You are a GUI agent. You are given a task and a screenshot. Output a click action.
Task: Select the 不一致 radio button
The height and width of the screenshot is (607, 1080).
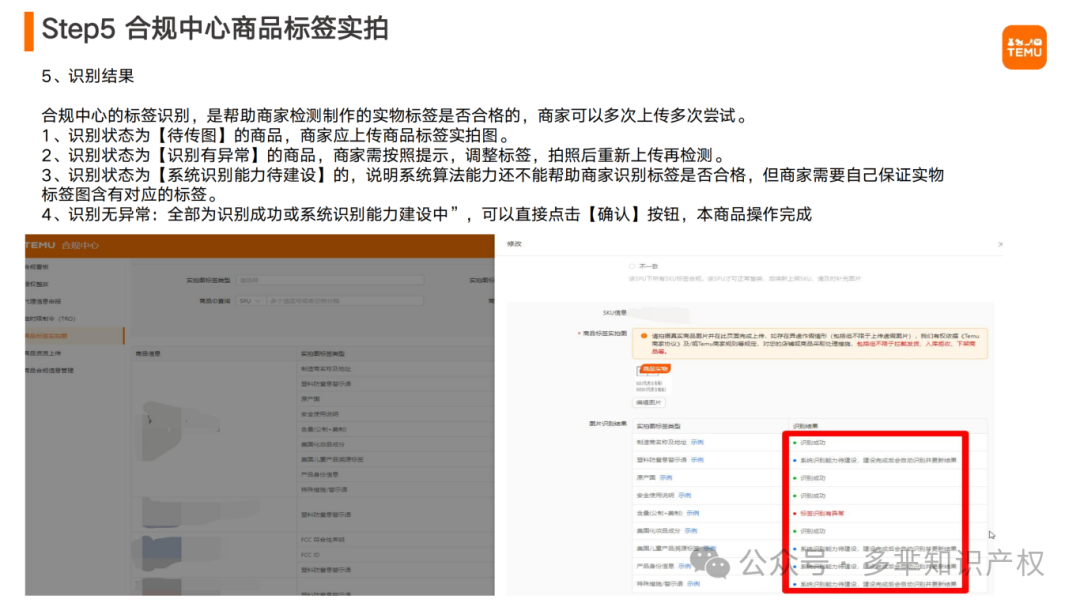[x=632, y=266]
